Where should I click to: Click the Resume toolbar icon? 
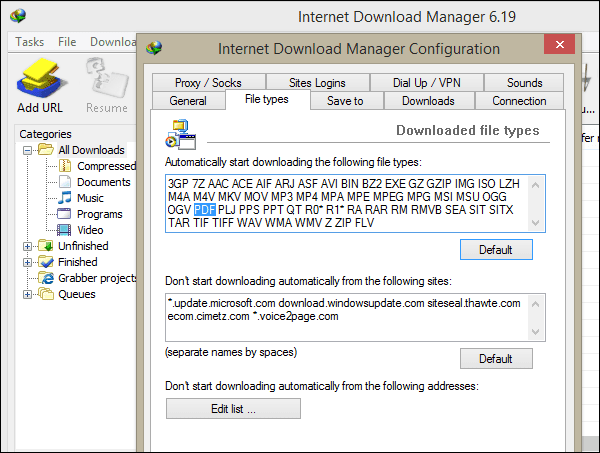106,78
